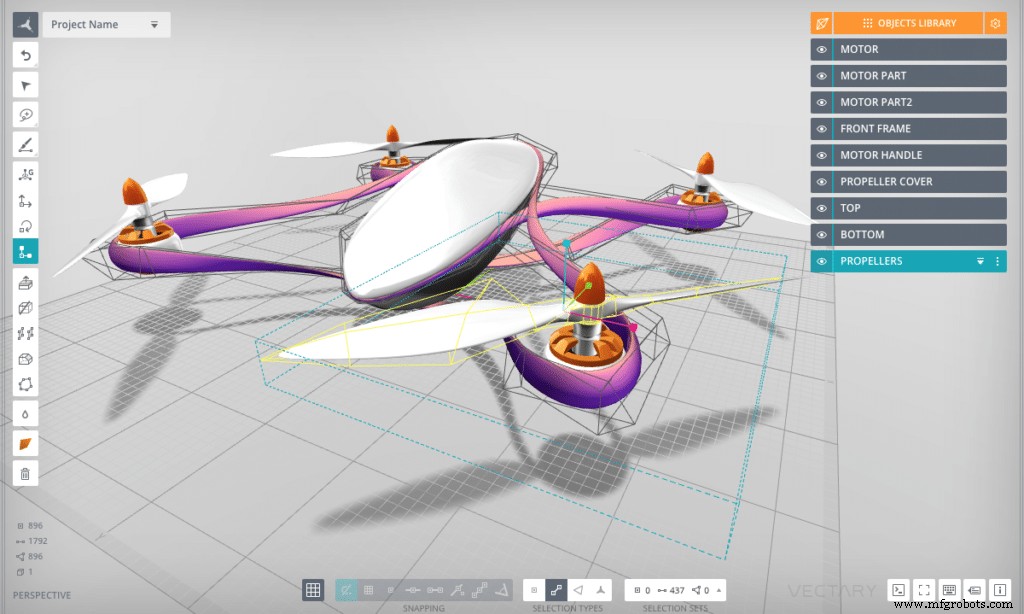The height and width of the screenshot is (614, 1024).
Task: Select the arrow selection tool
Action: (x=25, y=85)
